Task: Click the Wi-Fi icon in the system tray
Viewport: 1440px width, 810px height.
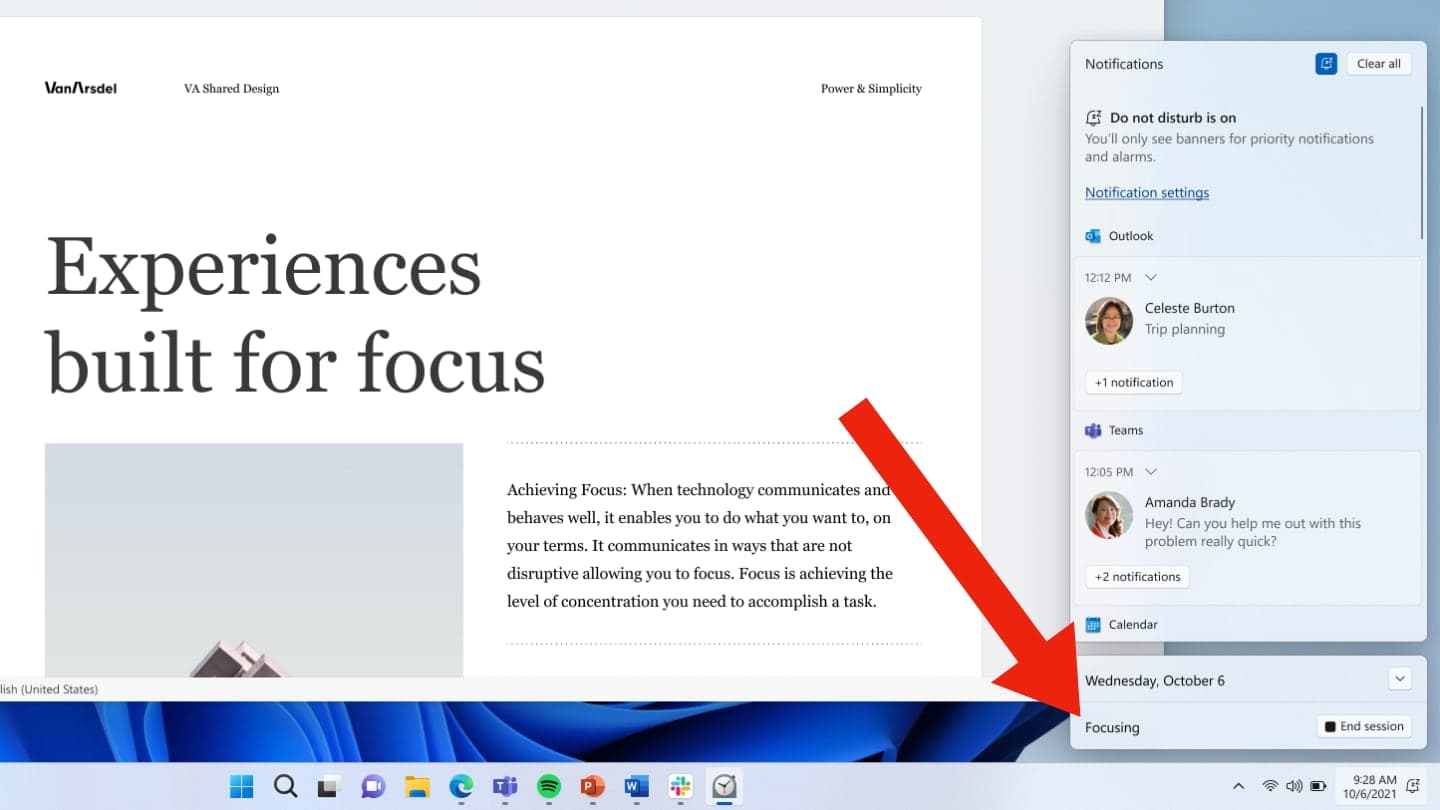Action: (x=1270, y=786)
